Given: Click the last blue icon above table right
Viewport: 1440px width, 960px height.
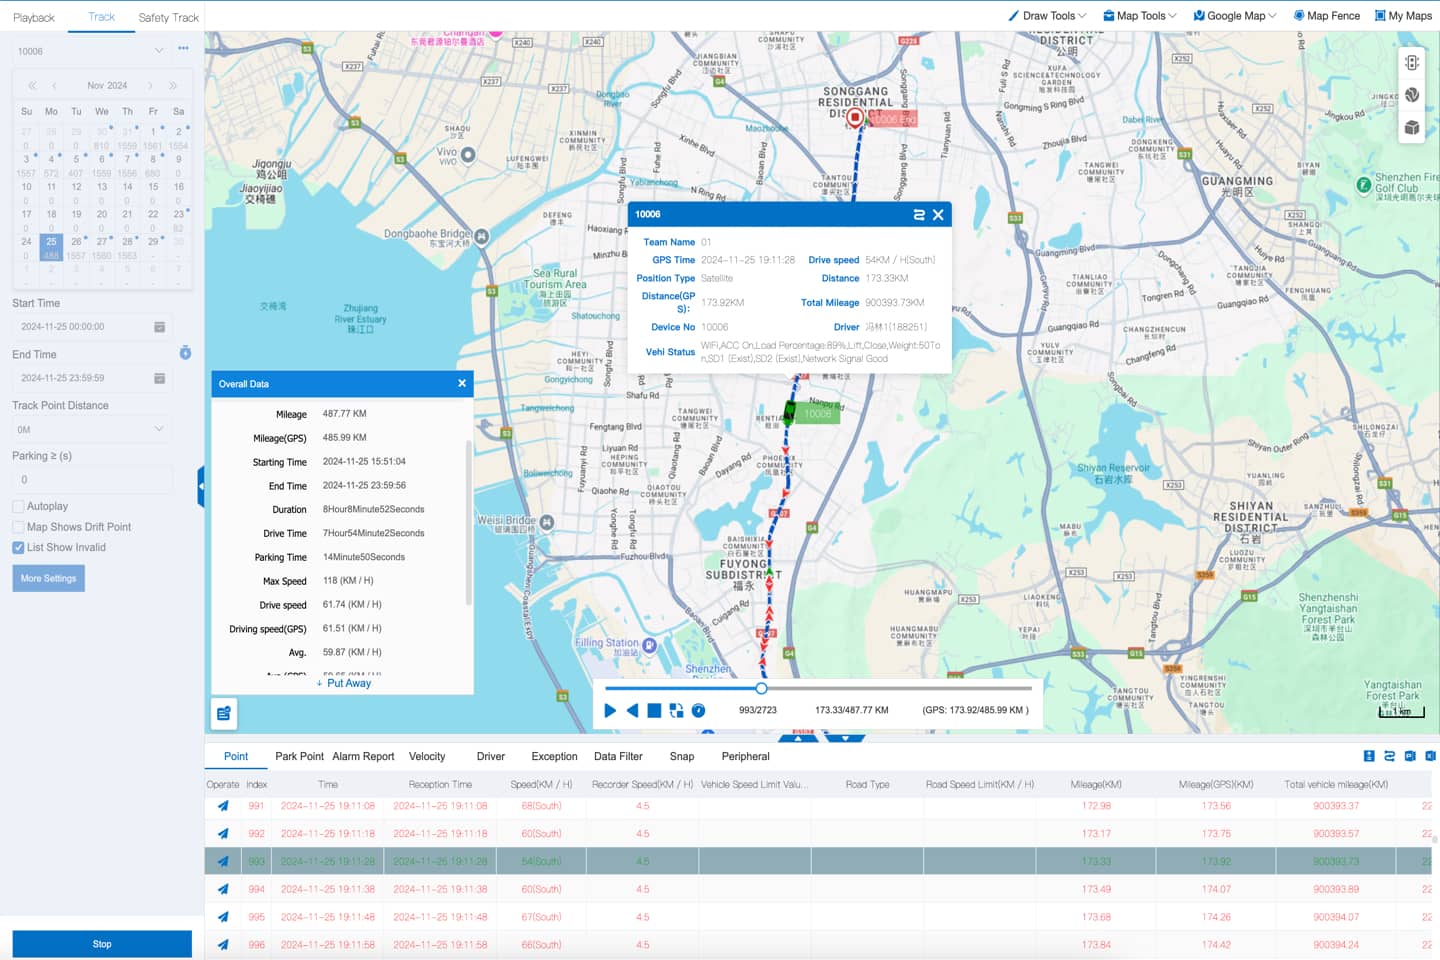Looking at the screenshot, I should (1430, 756).
